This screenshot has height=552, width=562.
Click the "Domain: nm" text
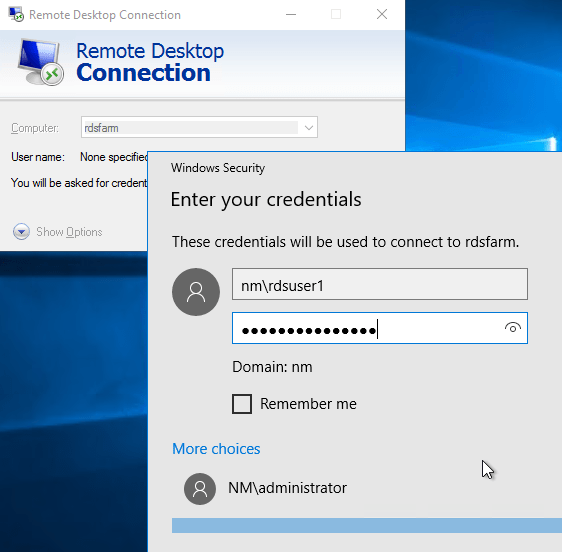pyautogui.click(x=272, y=367)
